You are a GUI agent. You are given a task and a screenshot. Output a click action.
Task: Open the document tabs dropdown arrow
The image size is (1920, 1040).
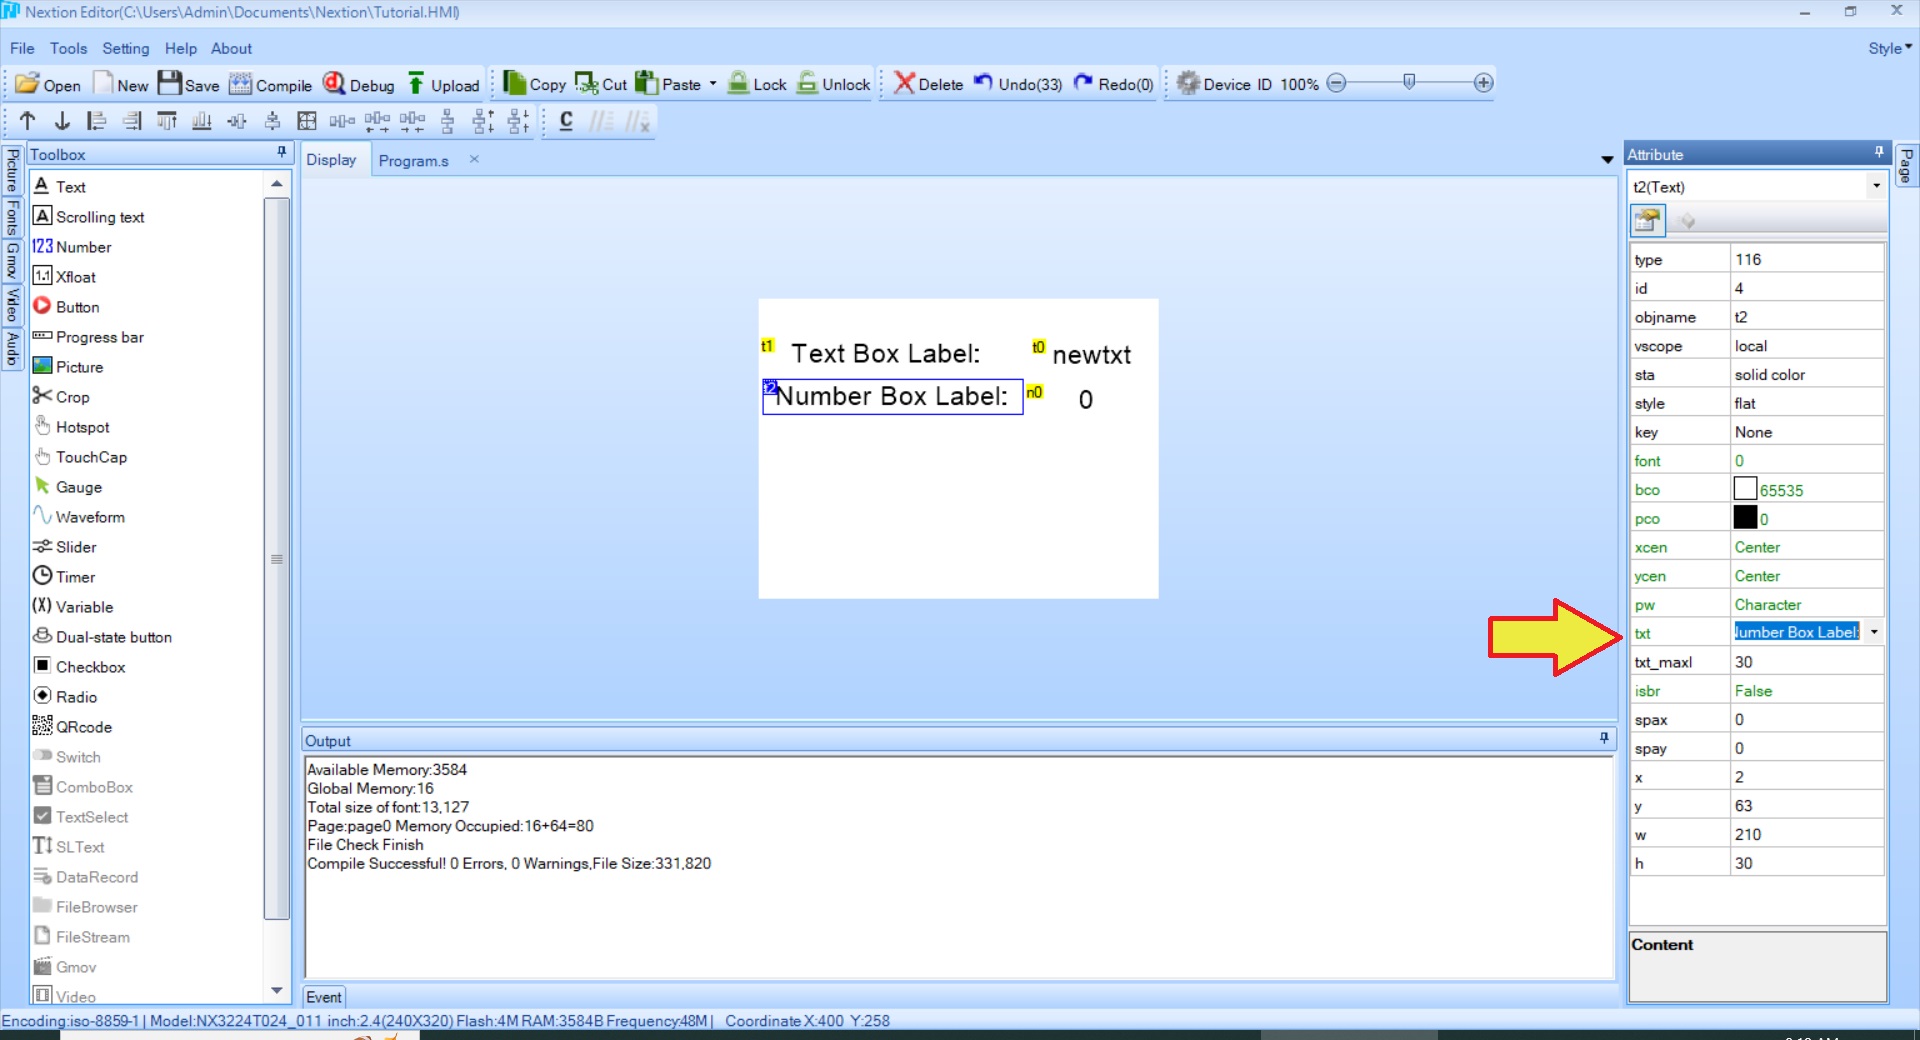coord(1607,160)
